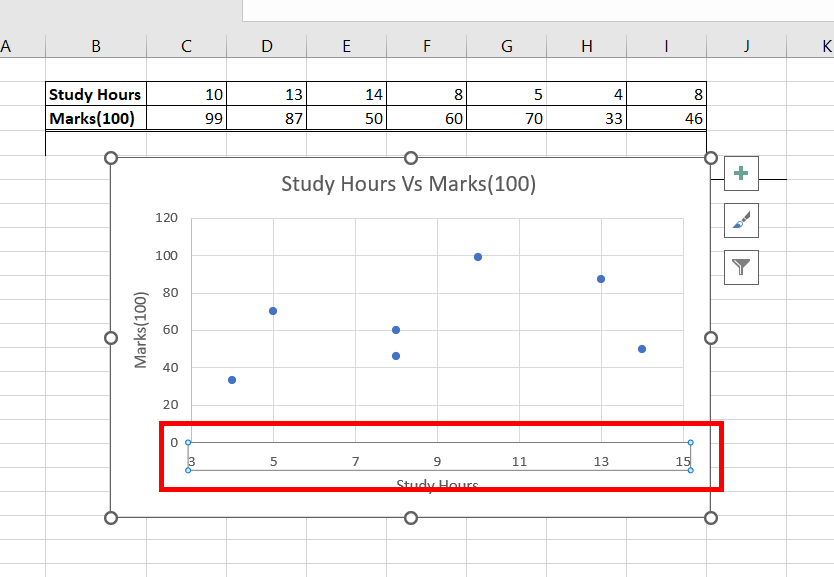This screenshot has height=577, width=834.
Task: Click the data point at 8 hours, 46 marks
Action: 396,356
